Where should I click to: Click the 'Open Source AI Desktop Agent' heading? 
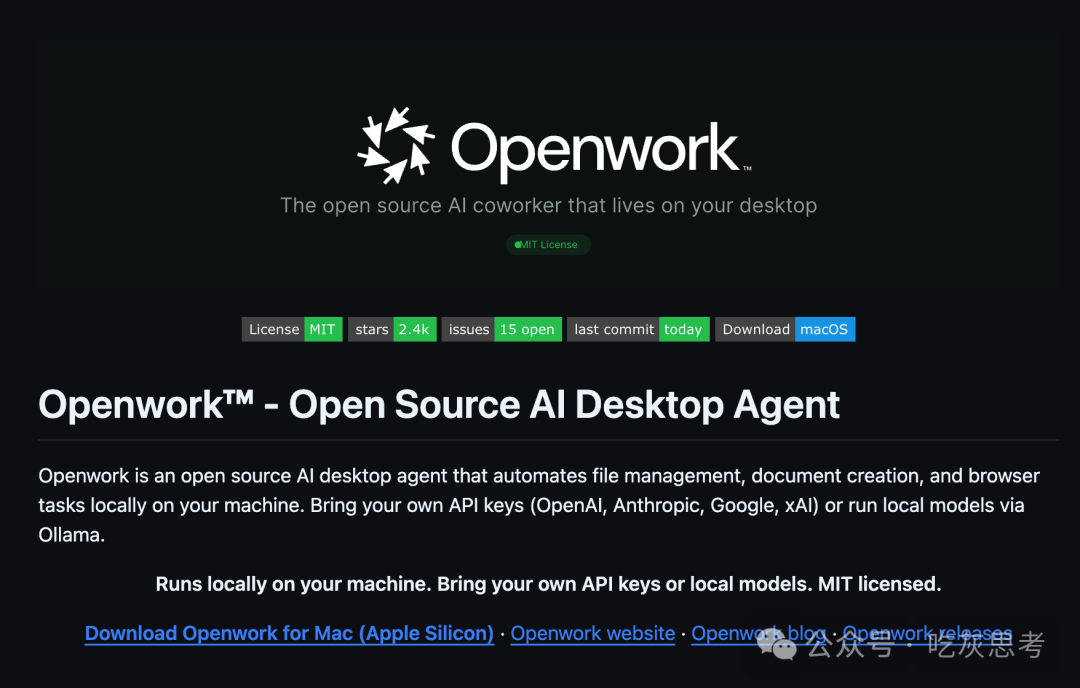[439, 404]
